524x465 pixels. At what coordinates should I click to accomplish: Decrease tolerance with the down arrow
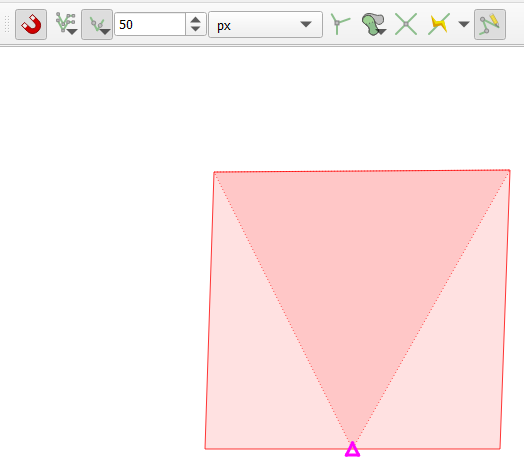pos(195,29)
